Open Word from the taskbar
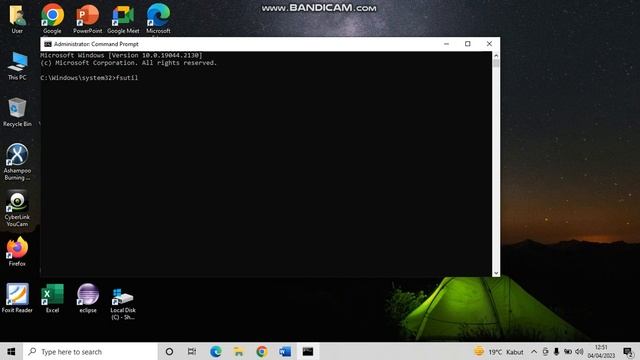This screenshot has height=360, width=640. pos(285,351)
